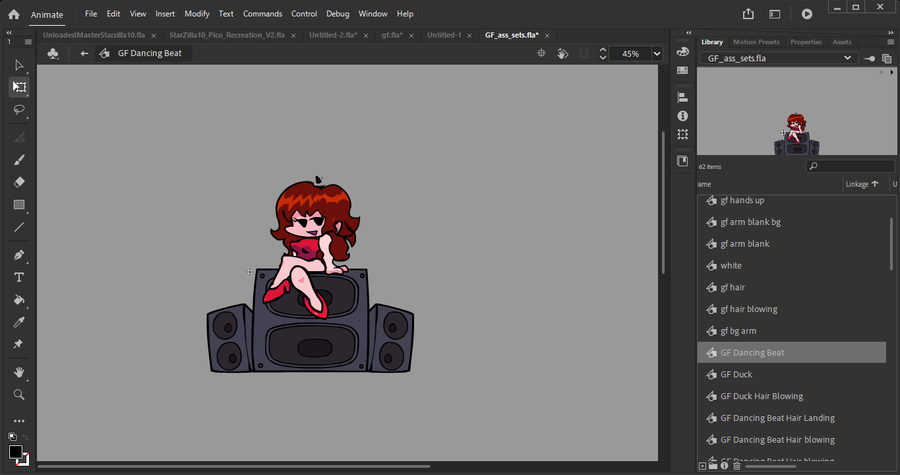This screenshot has width=900, height=475.
Task: Open the Transform panel icon
Action: [x=682, y=134]
